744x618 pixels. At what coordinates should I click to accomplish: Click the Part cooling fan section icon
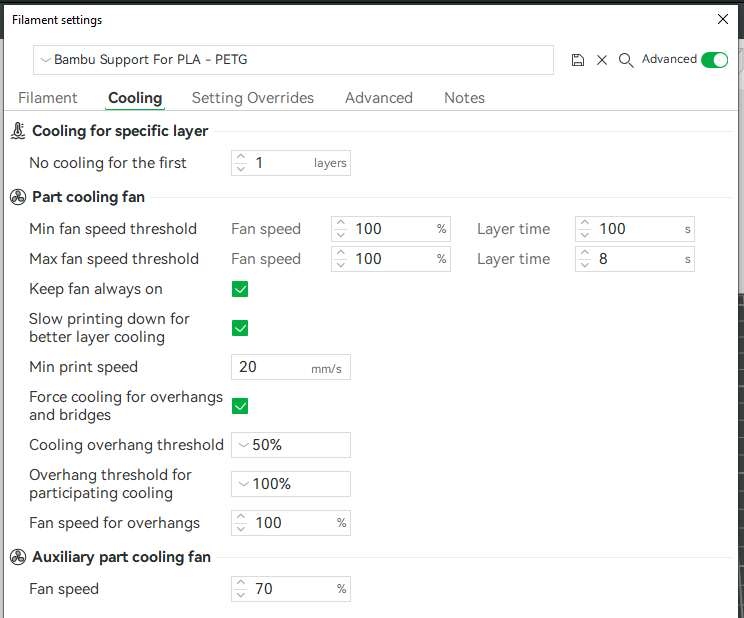click(x=18, y=197)
